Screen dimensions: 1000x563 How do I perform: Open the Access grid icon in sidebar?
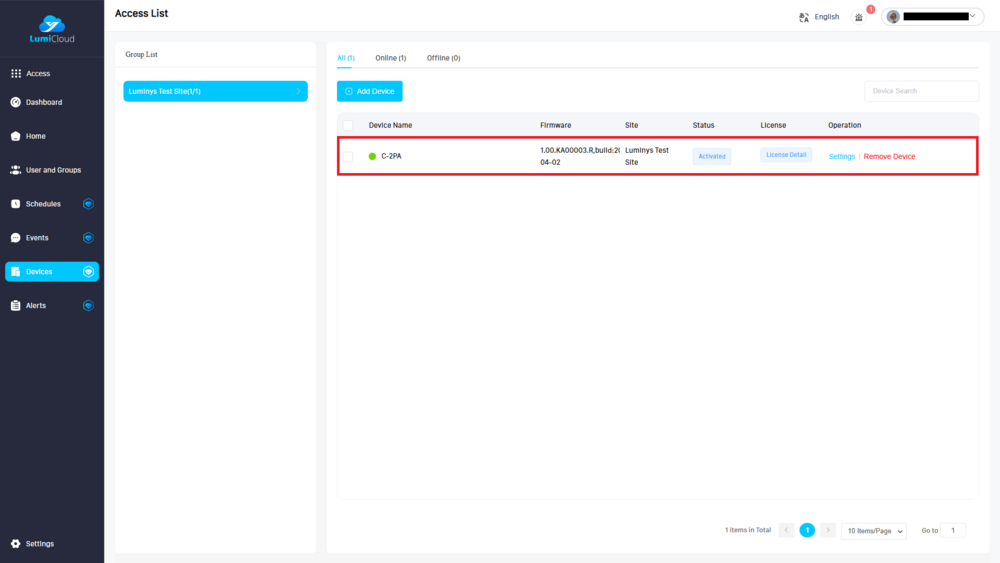pos(15,74)
